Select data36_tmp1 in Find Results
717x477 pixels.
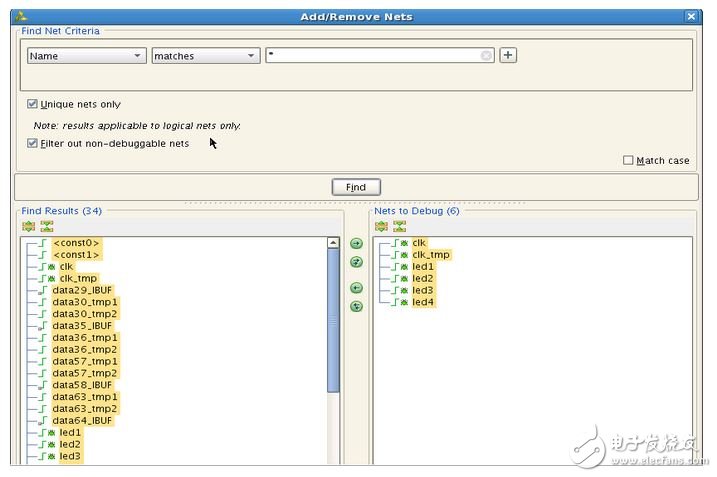coord(85,338)
